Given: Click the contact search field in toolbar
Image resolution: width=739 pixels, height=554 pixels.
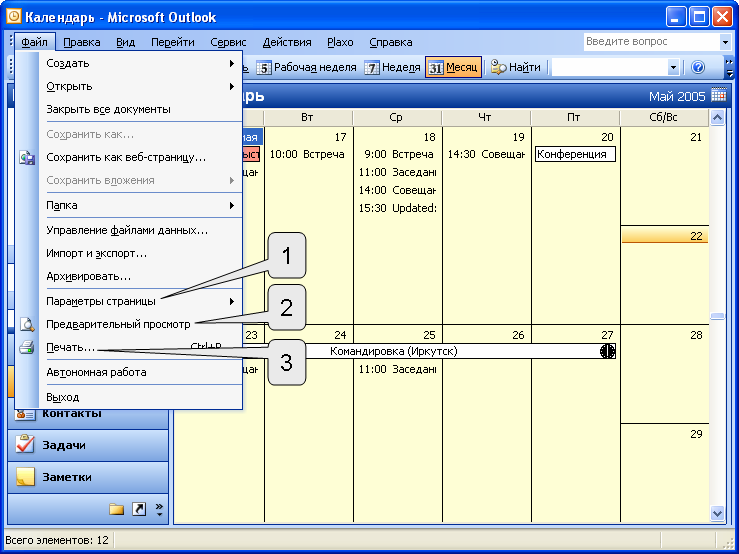Looking at the screenshot, I should click(x=609, y=68).
